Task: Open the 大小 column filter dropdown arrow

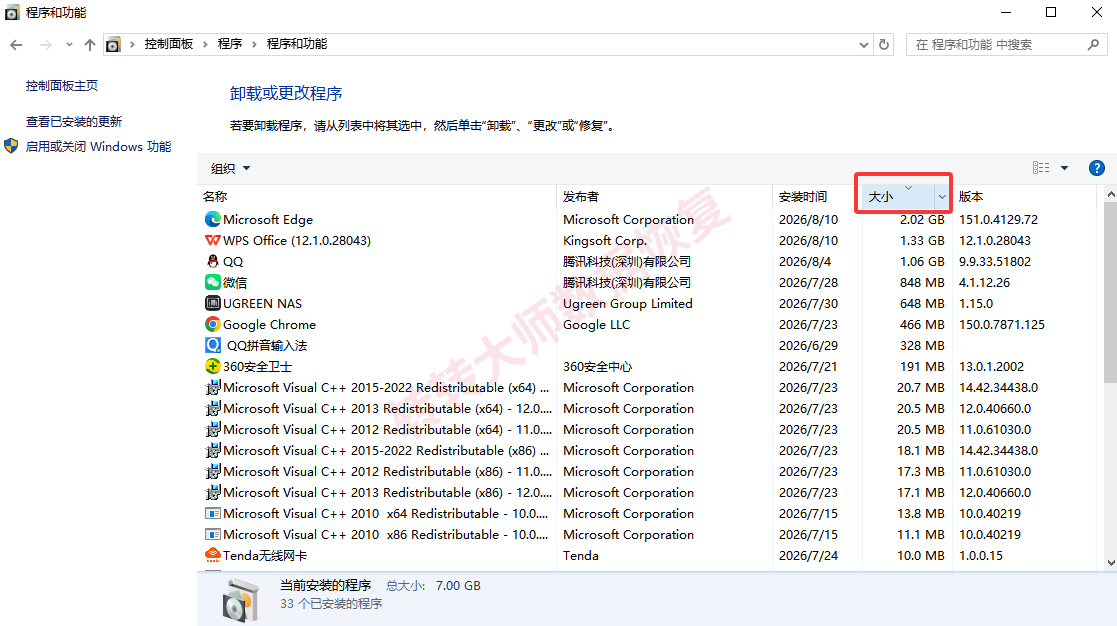Action: (942, 197)
